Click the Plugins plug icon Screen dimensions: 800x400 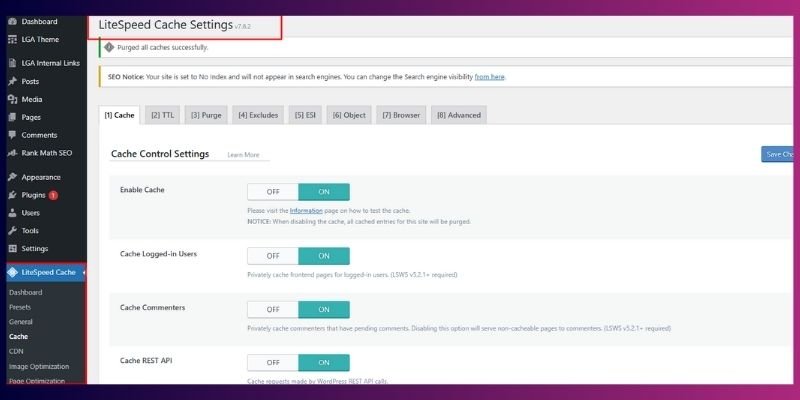coord(13,195)
